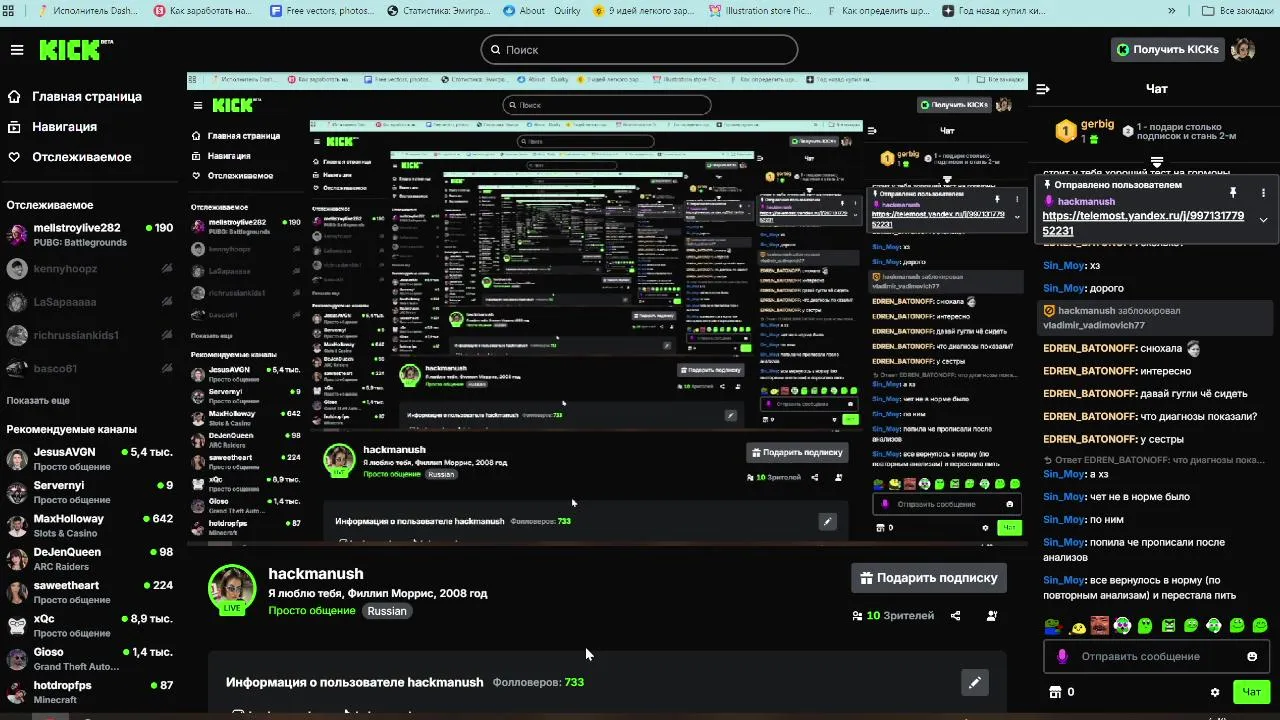
Task: Focus the Поиск search field
Action: tap(640, 49)
